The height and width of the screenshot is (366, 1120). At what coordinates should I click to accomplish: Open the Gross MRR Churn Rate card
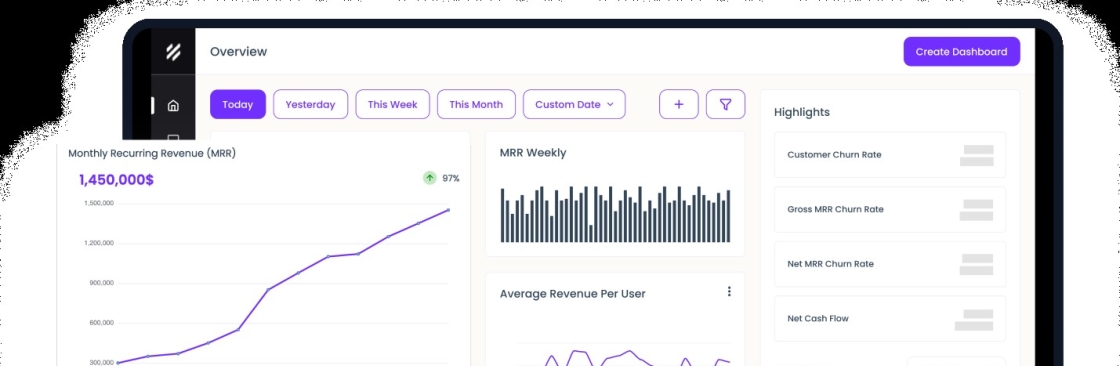[x=890, y=209]
